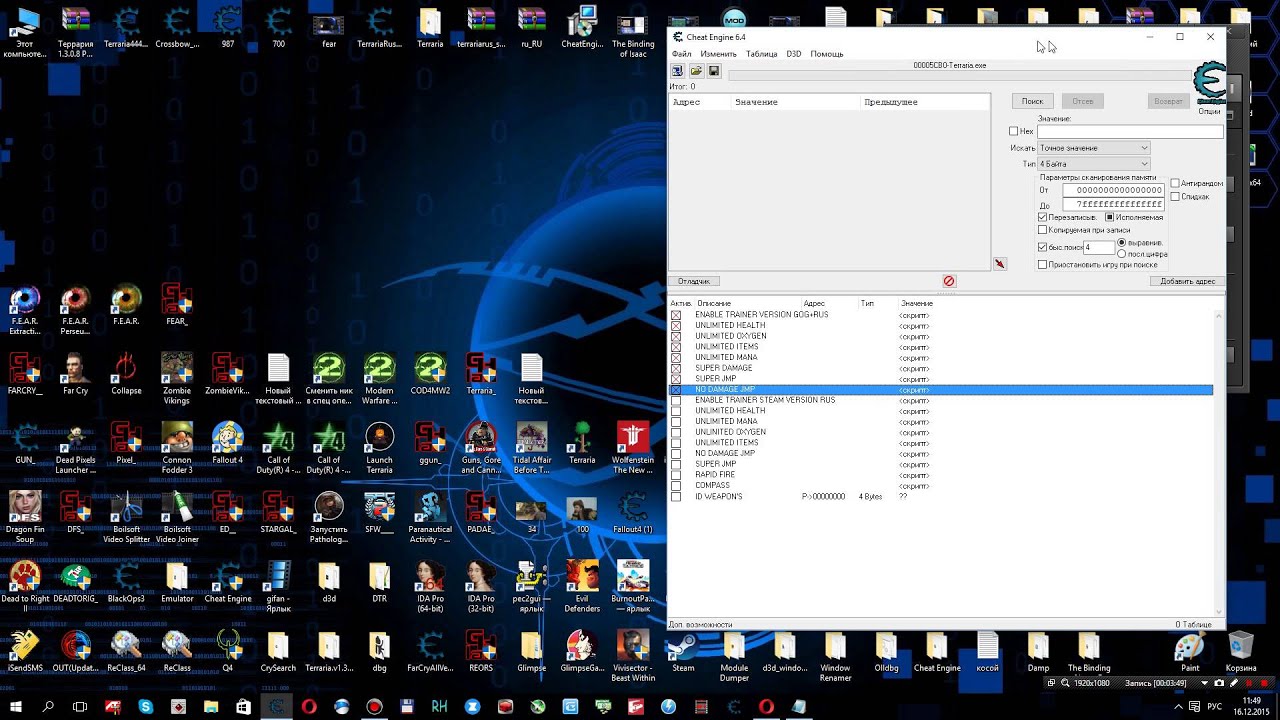Open the Помощь menu
The height and width of the screenshot is (720, 1280).
click(x=827, y=54)
